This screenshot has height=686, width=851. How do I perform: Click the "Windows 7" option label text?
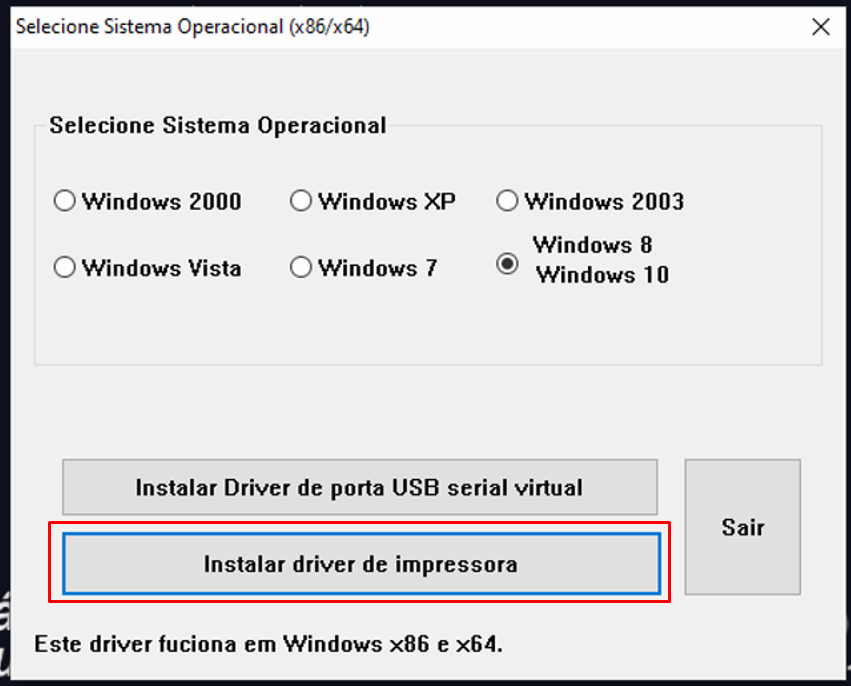[x=377, y=268]
